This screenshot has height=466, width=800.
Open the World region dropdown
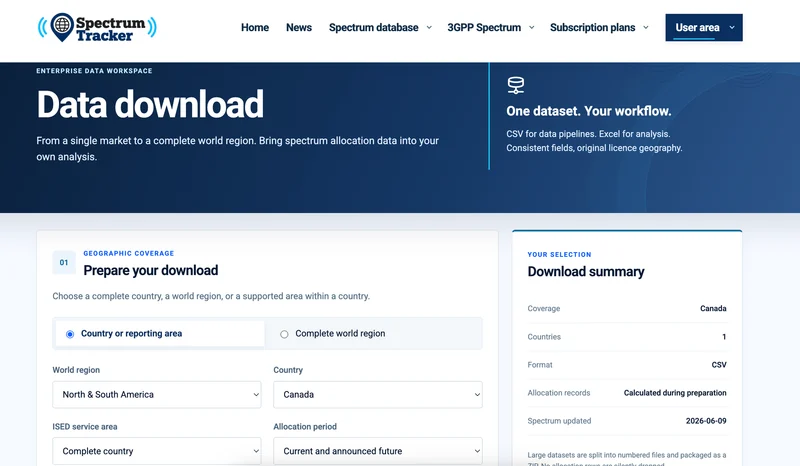pos(157,395)
